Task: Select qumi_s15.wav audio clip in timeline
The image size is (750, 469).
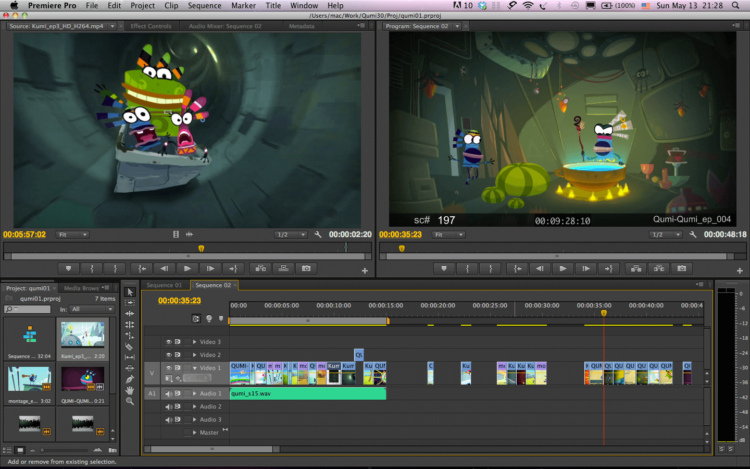Action: click(x=308, y=393)
